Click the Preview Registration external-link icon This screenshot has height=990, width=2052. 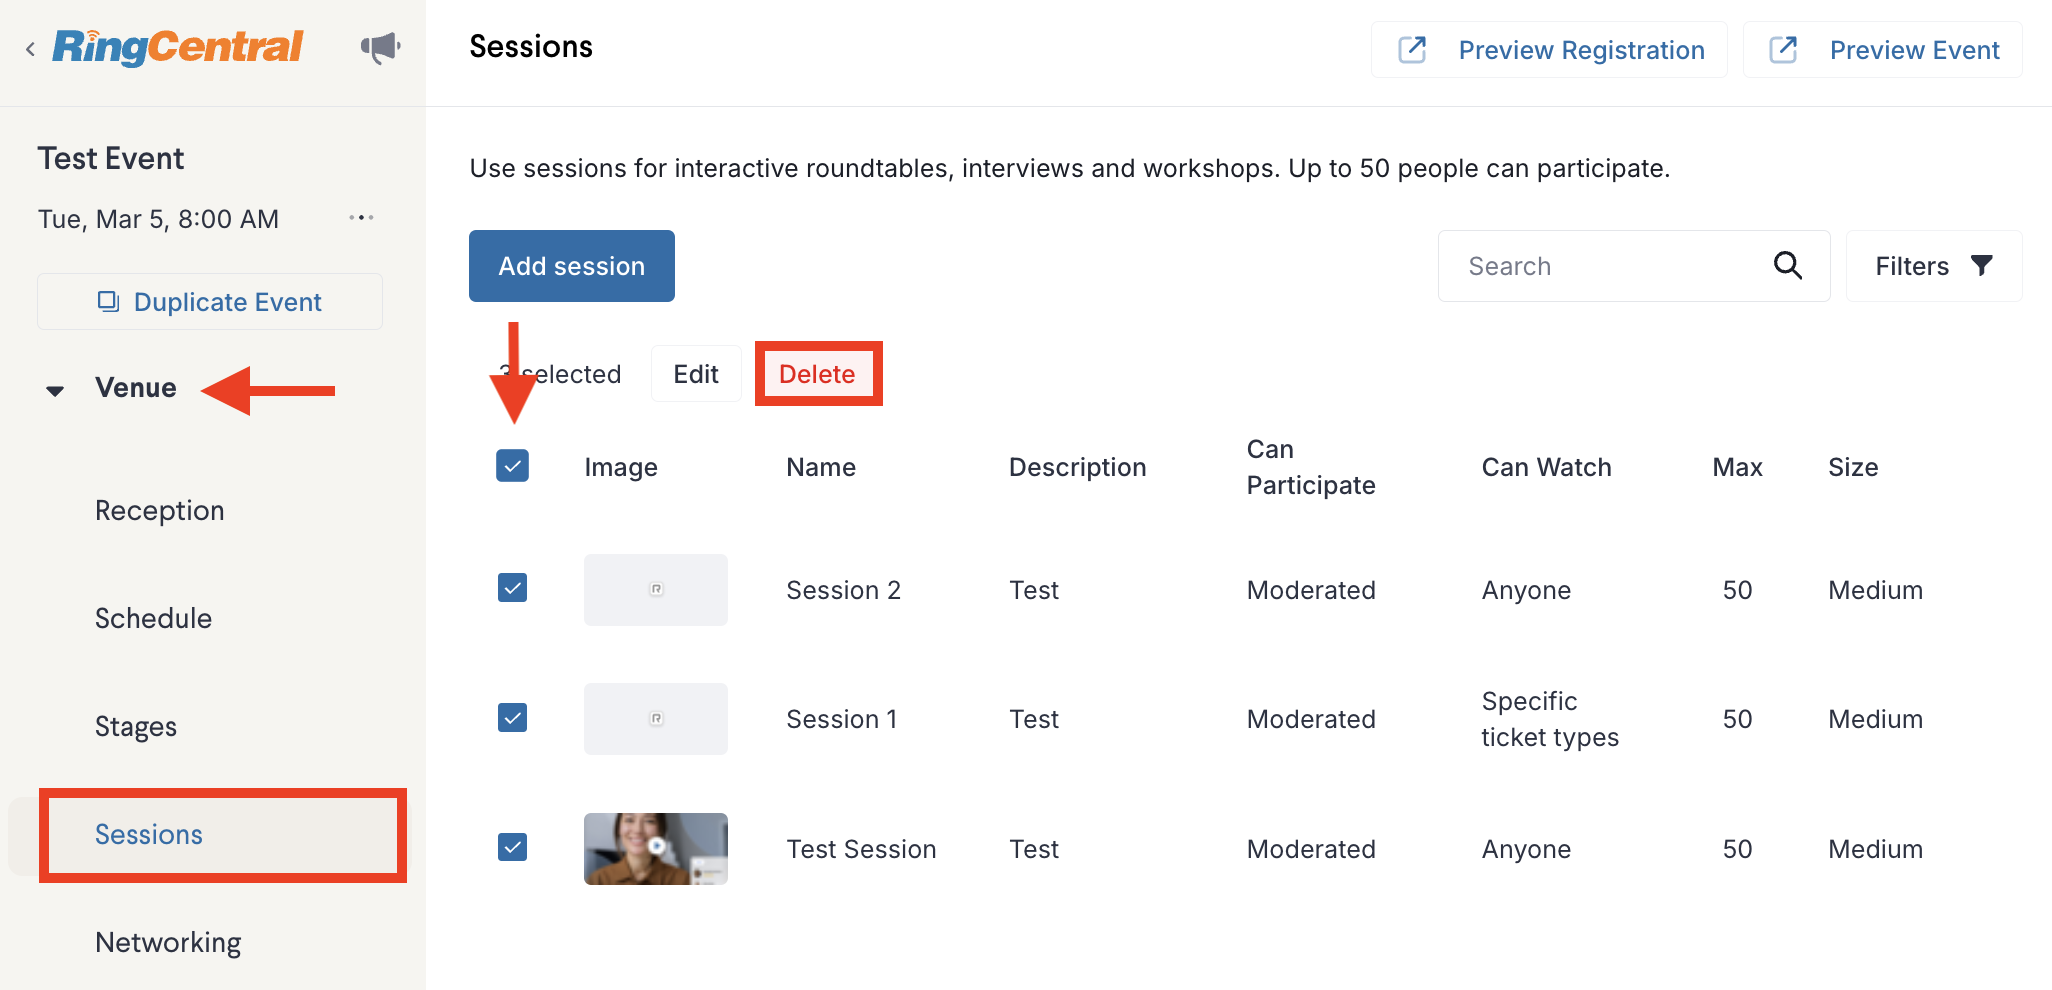pyautogui.click(x=1411, y=49)
